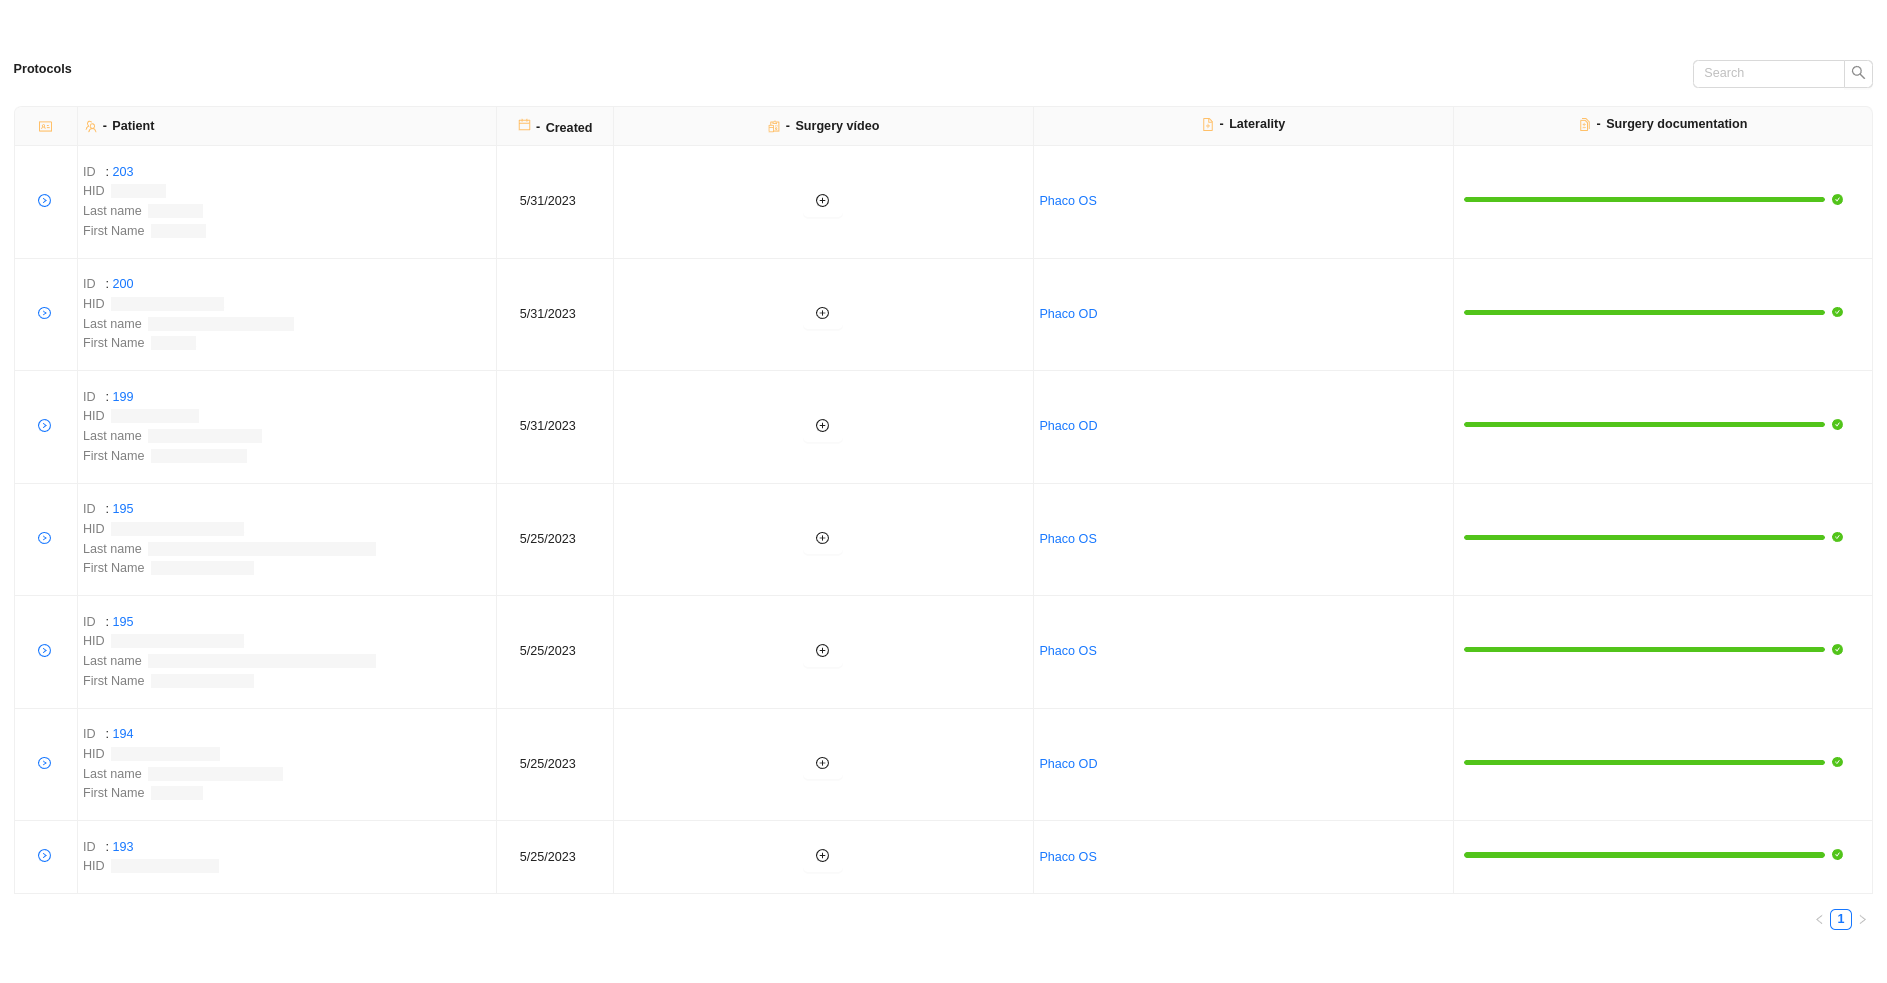Add surgery video for patient 194
Screen dimensions: 1887x983
822,763
